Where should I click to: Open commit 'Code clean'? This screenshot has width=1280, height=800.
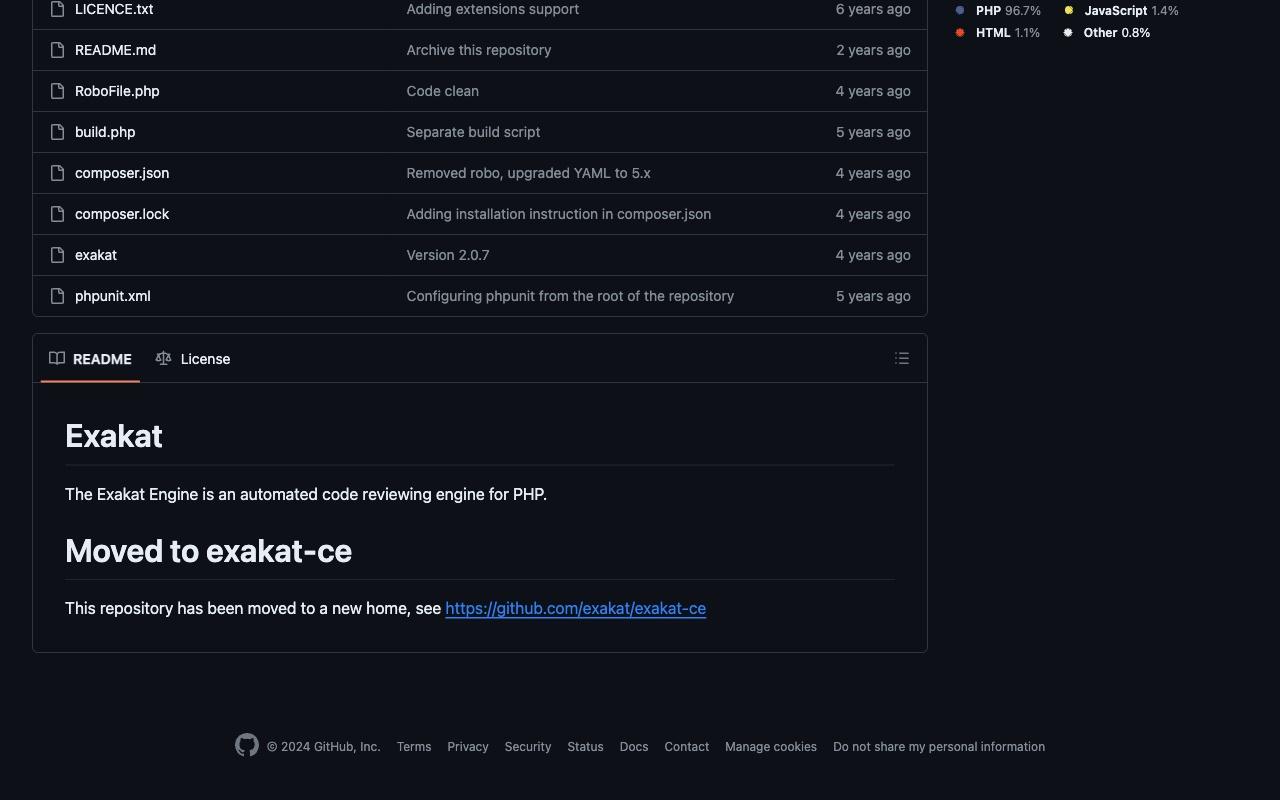pyautogui.click(x=442, y=91)
